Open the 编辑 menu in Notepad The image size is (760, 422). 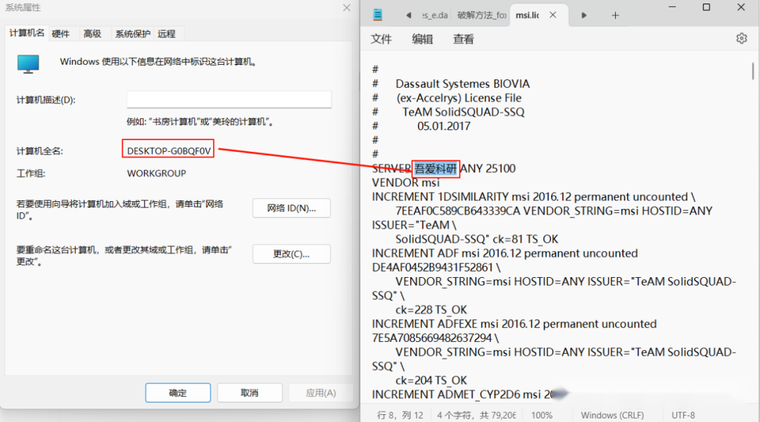(422, 39)
